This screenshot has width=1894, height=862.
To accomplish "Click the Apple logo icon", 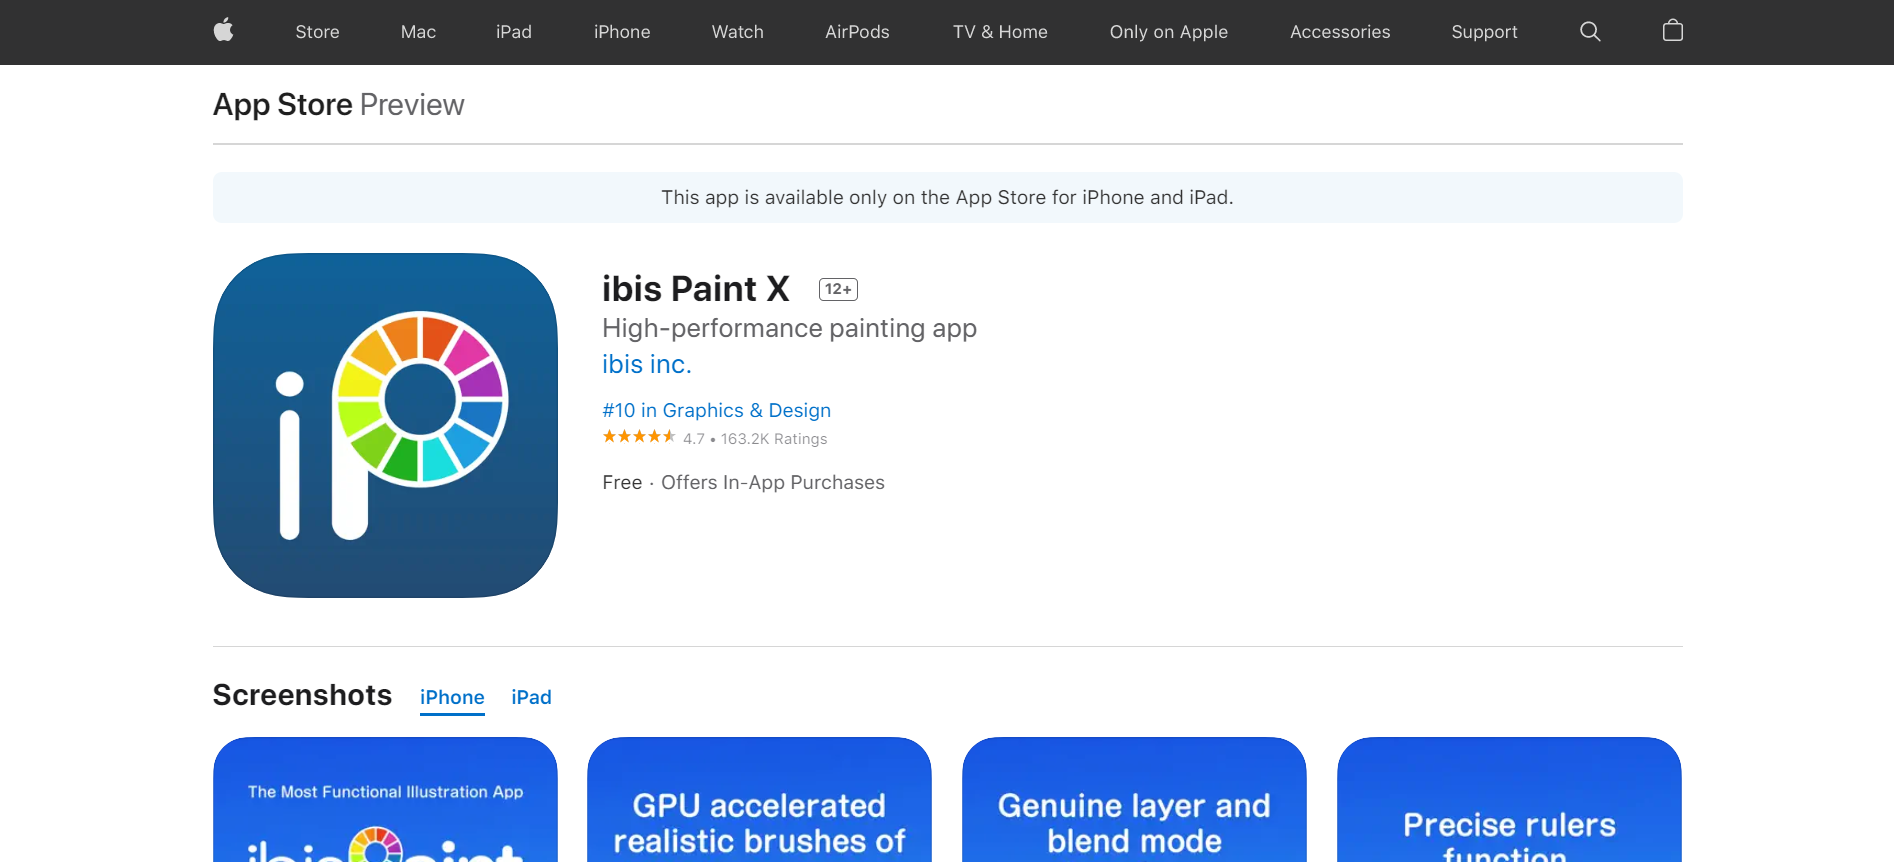I will click(x=224, y=31).
